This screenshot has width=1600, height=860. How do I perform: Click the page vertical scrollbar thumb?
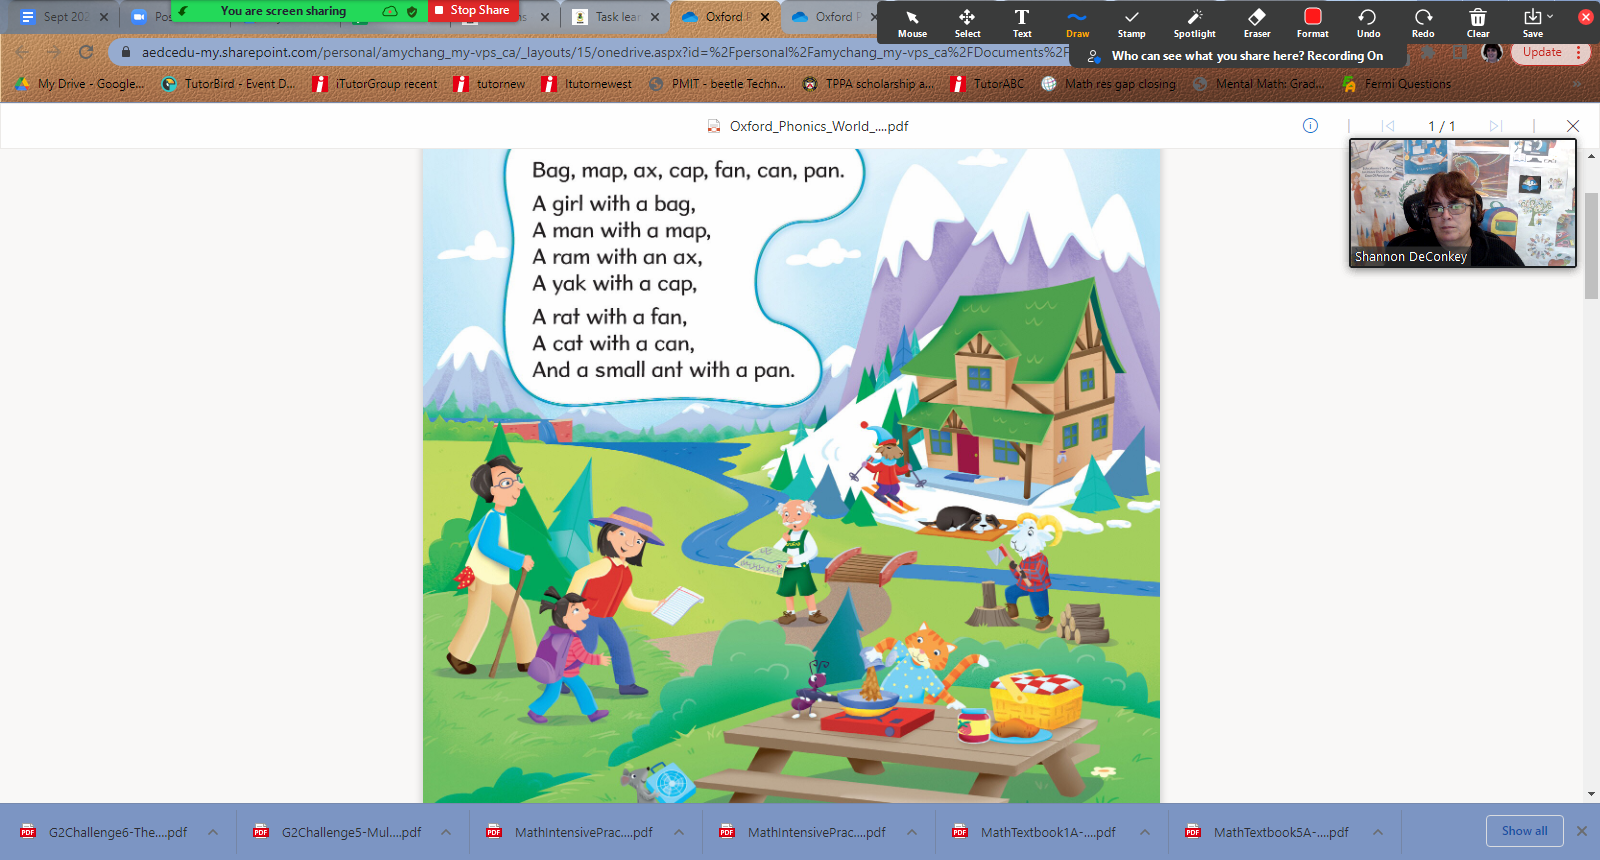click(1591, 245)
